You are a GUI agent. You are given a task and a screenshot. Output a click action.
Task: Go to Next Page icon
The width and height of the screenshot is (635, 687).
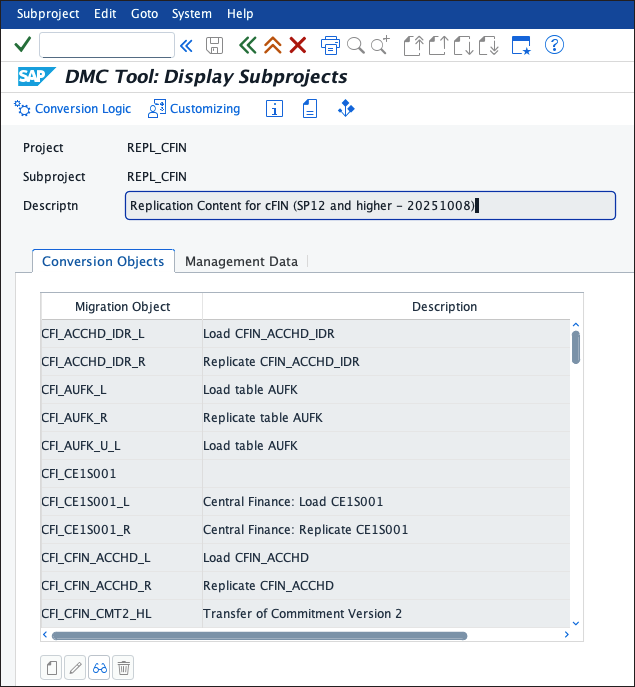tap(463, 46)
